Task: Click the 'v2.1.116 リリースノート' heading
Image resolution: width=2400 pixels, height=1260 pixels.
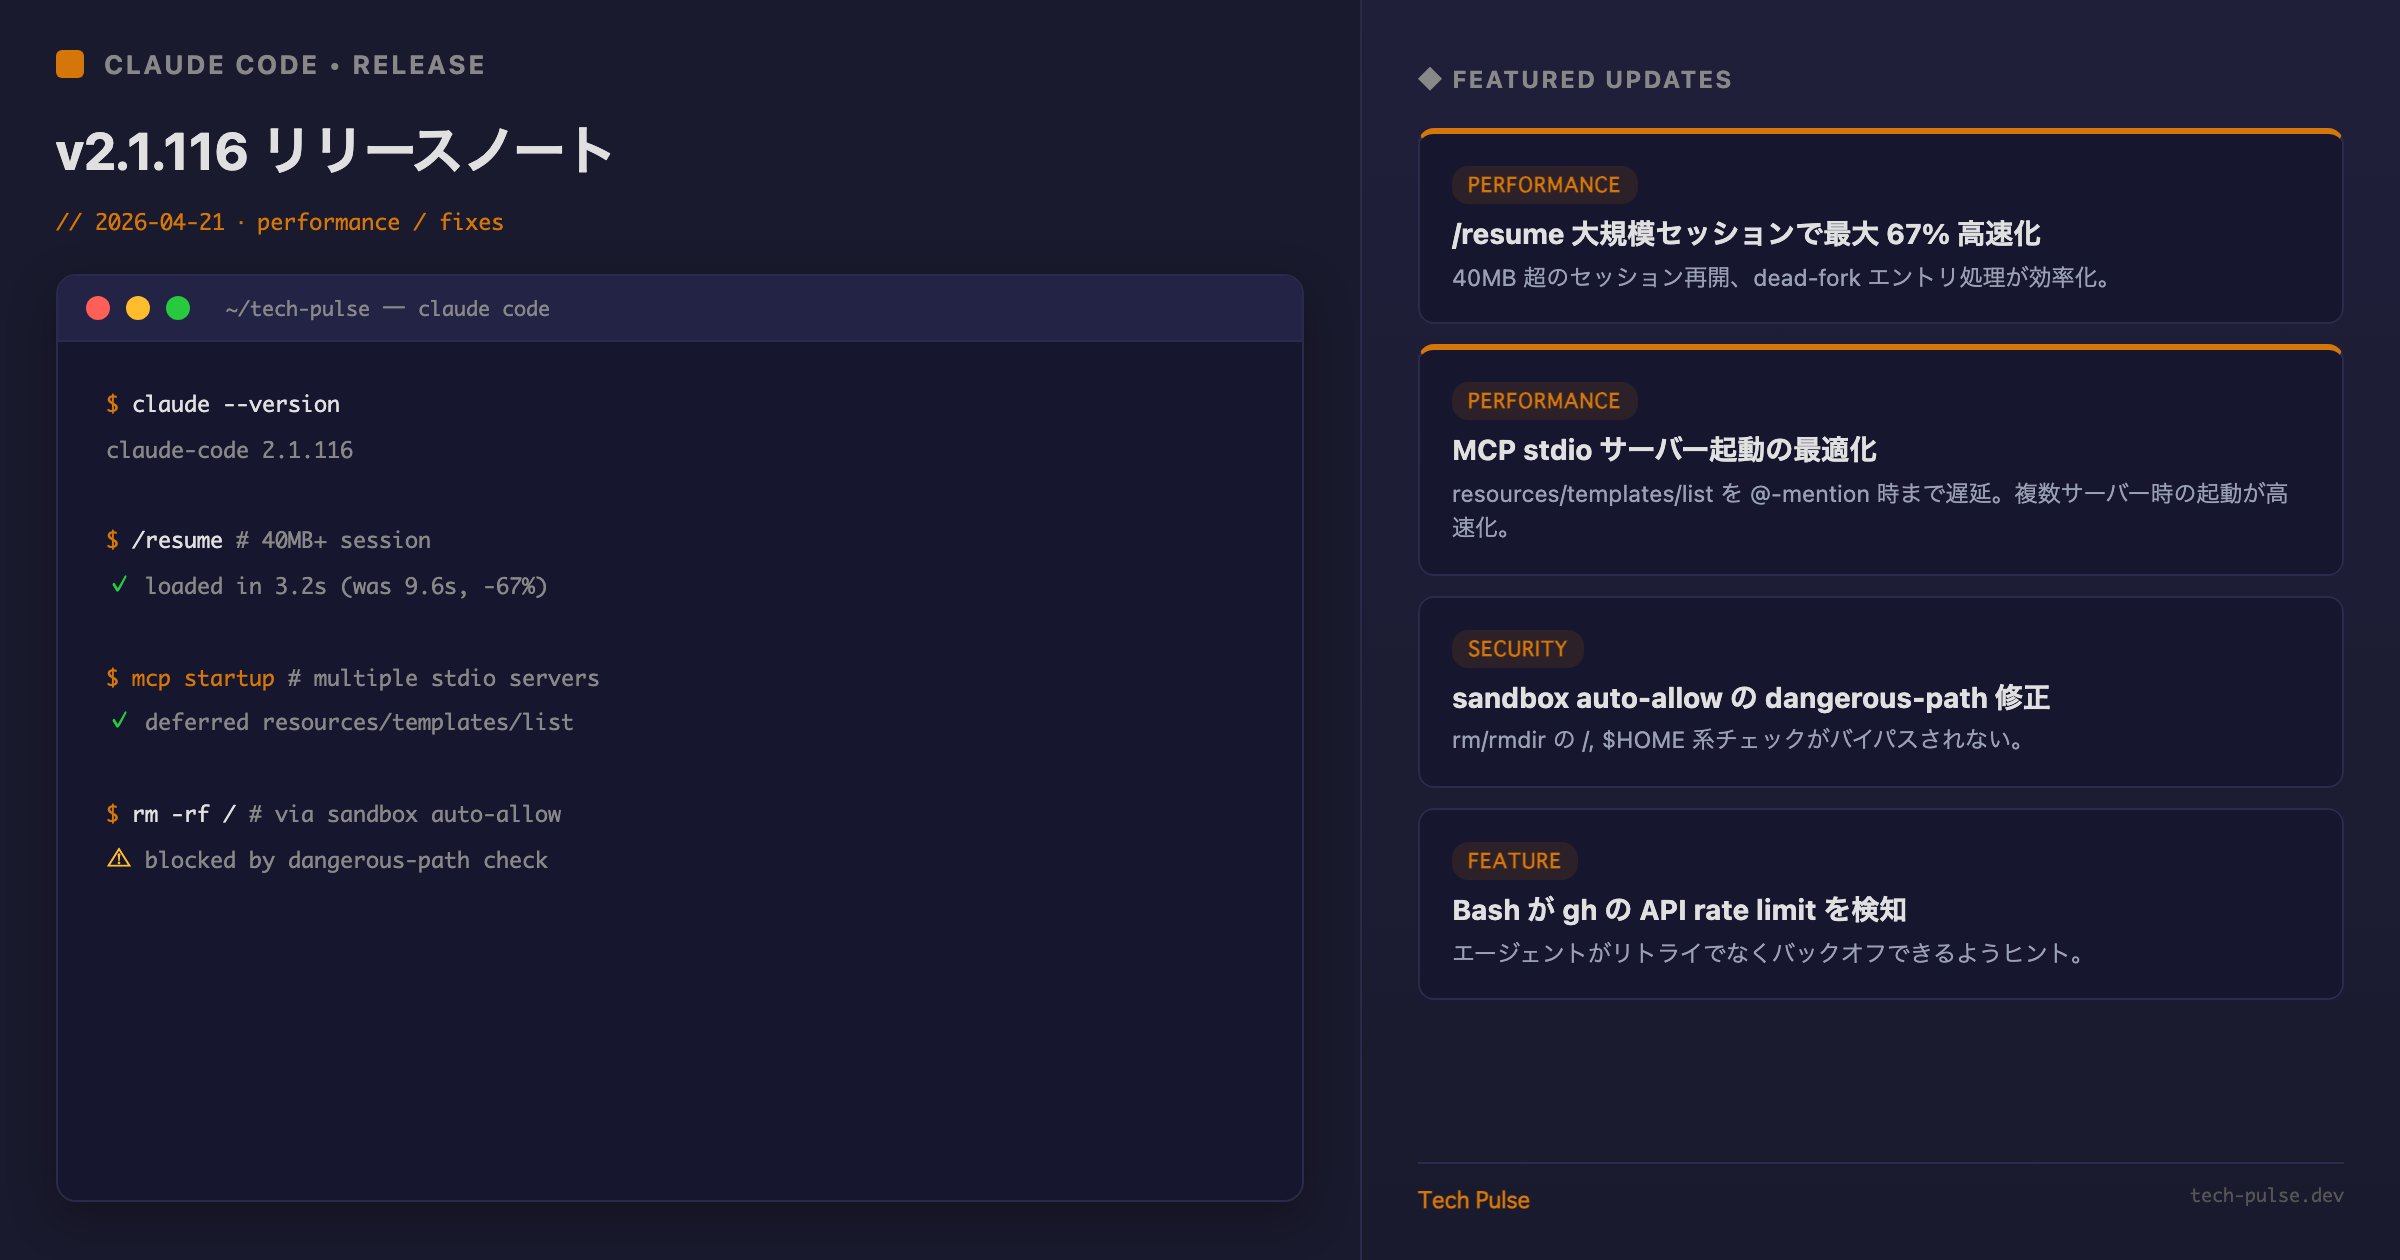Action: [334, 151]
